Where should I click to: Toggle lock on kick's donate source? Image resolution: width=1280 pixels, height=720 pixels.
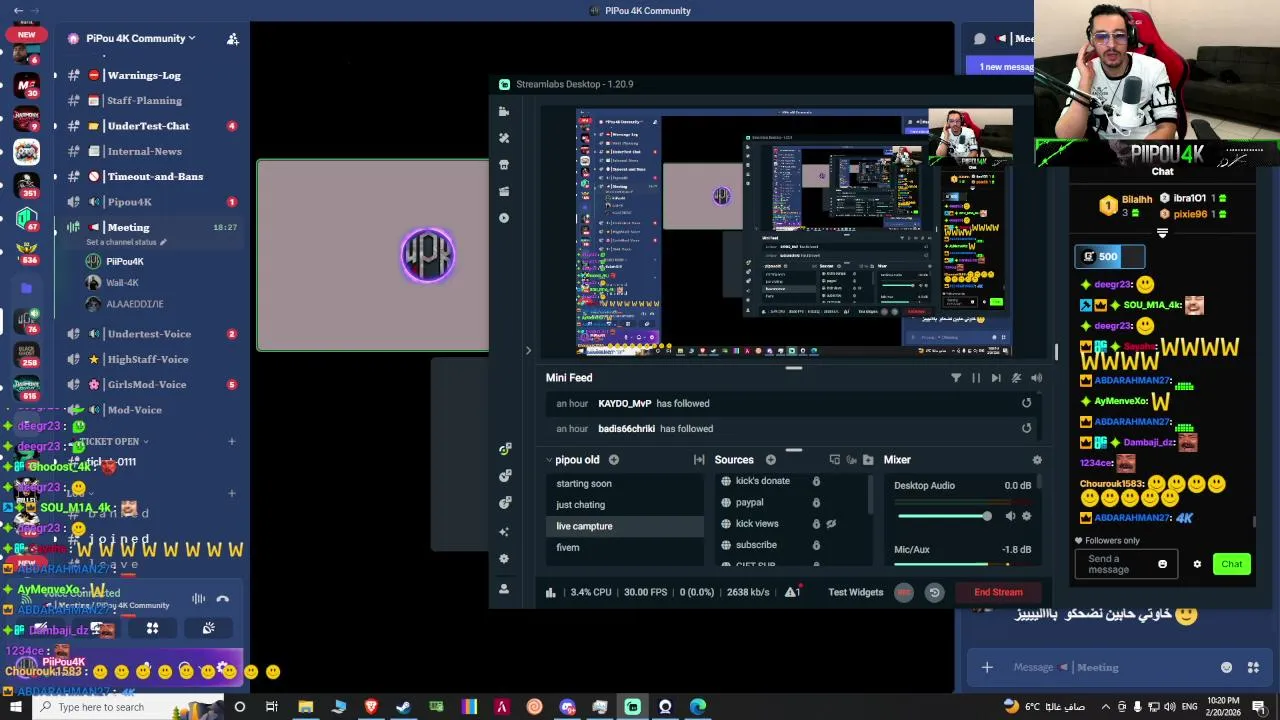coord(816,481)
